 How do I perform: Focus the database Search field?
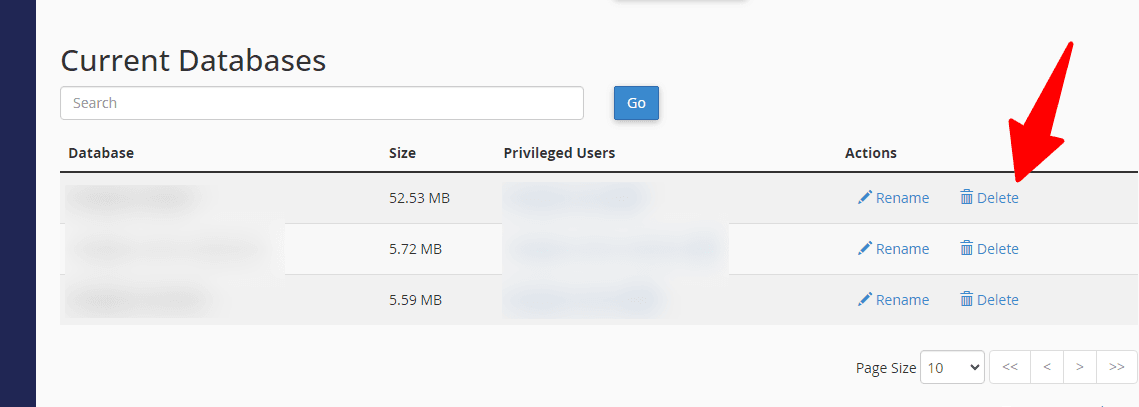(x=322, y=103)
